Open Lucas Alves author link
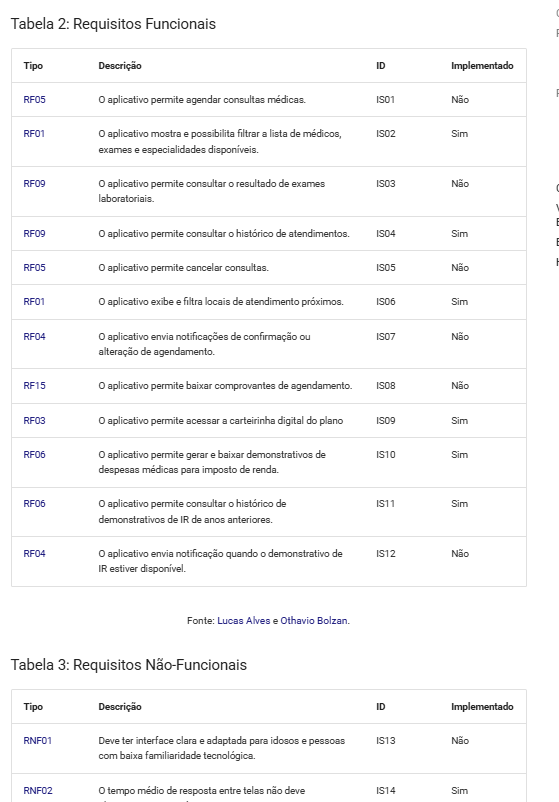Screen dimensions: 559x802 pyautogui.click(x=243, y=620)
